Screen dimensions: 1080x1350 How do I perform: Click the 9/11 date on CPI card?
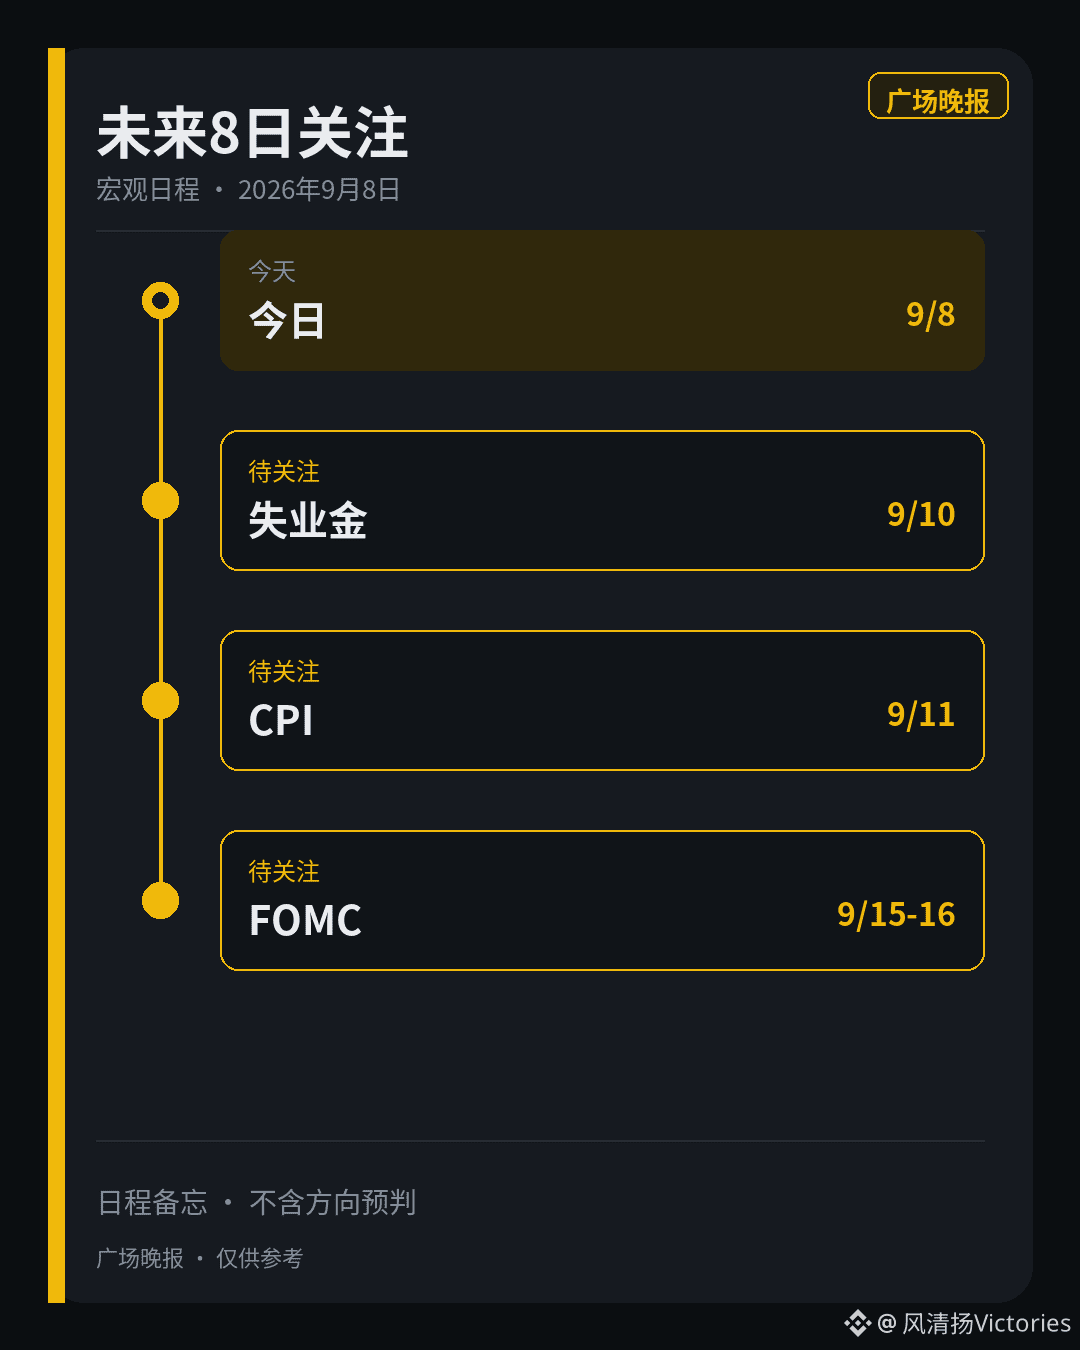pos(921,715)
